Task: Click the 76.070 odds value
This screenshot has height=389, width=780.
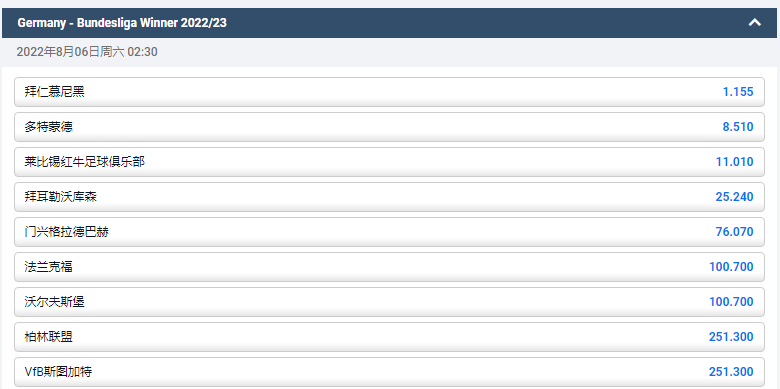Action: pyautogui.click(x=735, y=232)
